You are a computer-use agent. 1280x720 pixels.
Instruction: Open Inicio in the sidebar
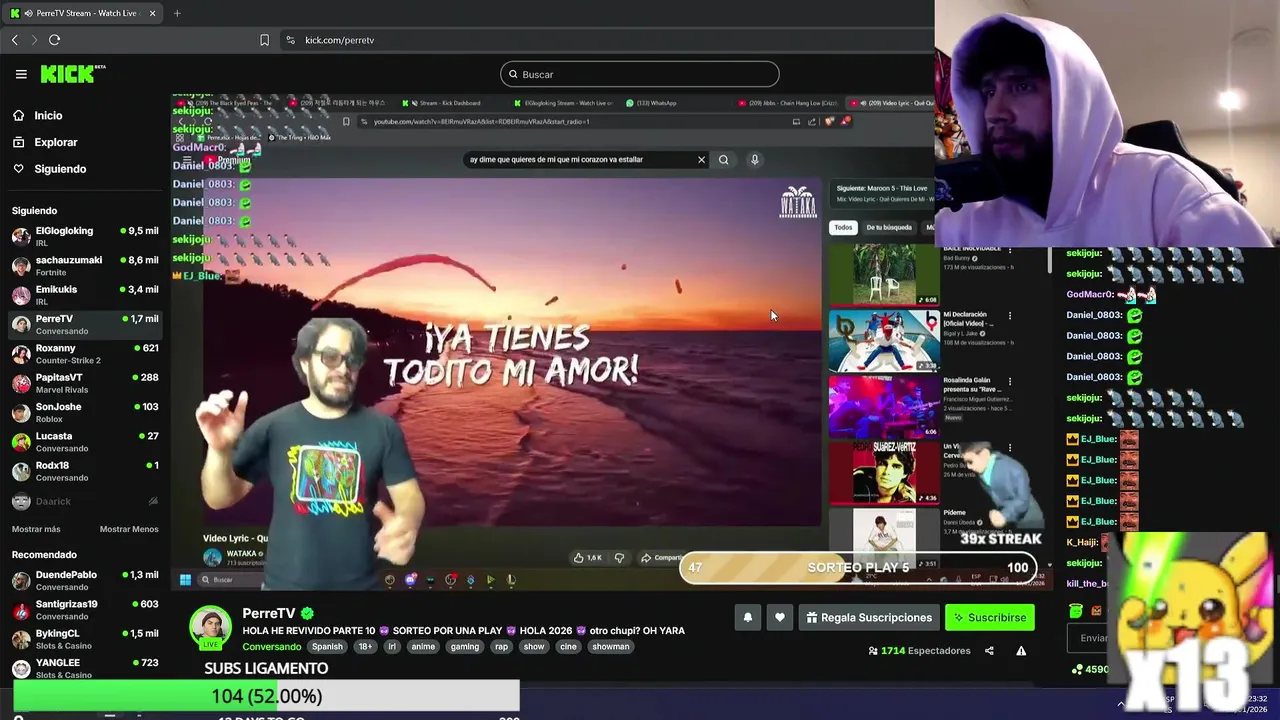tap(48, 116)
